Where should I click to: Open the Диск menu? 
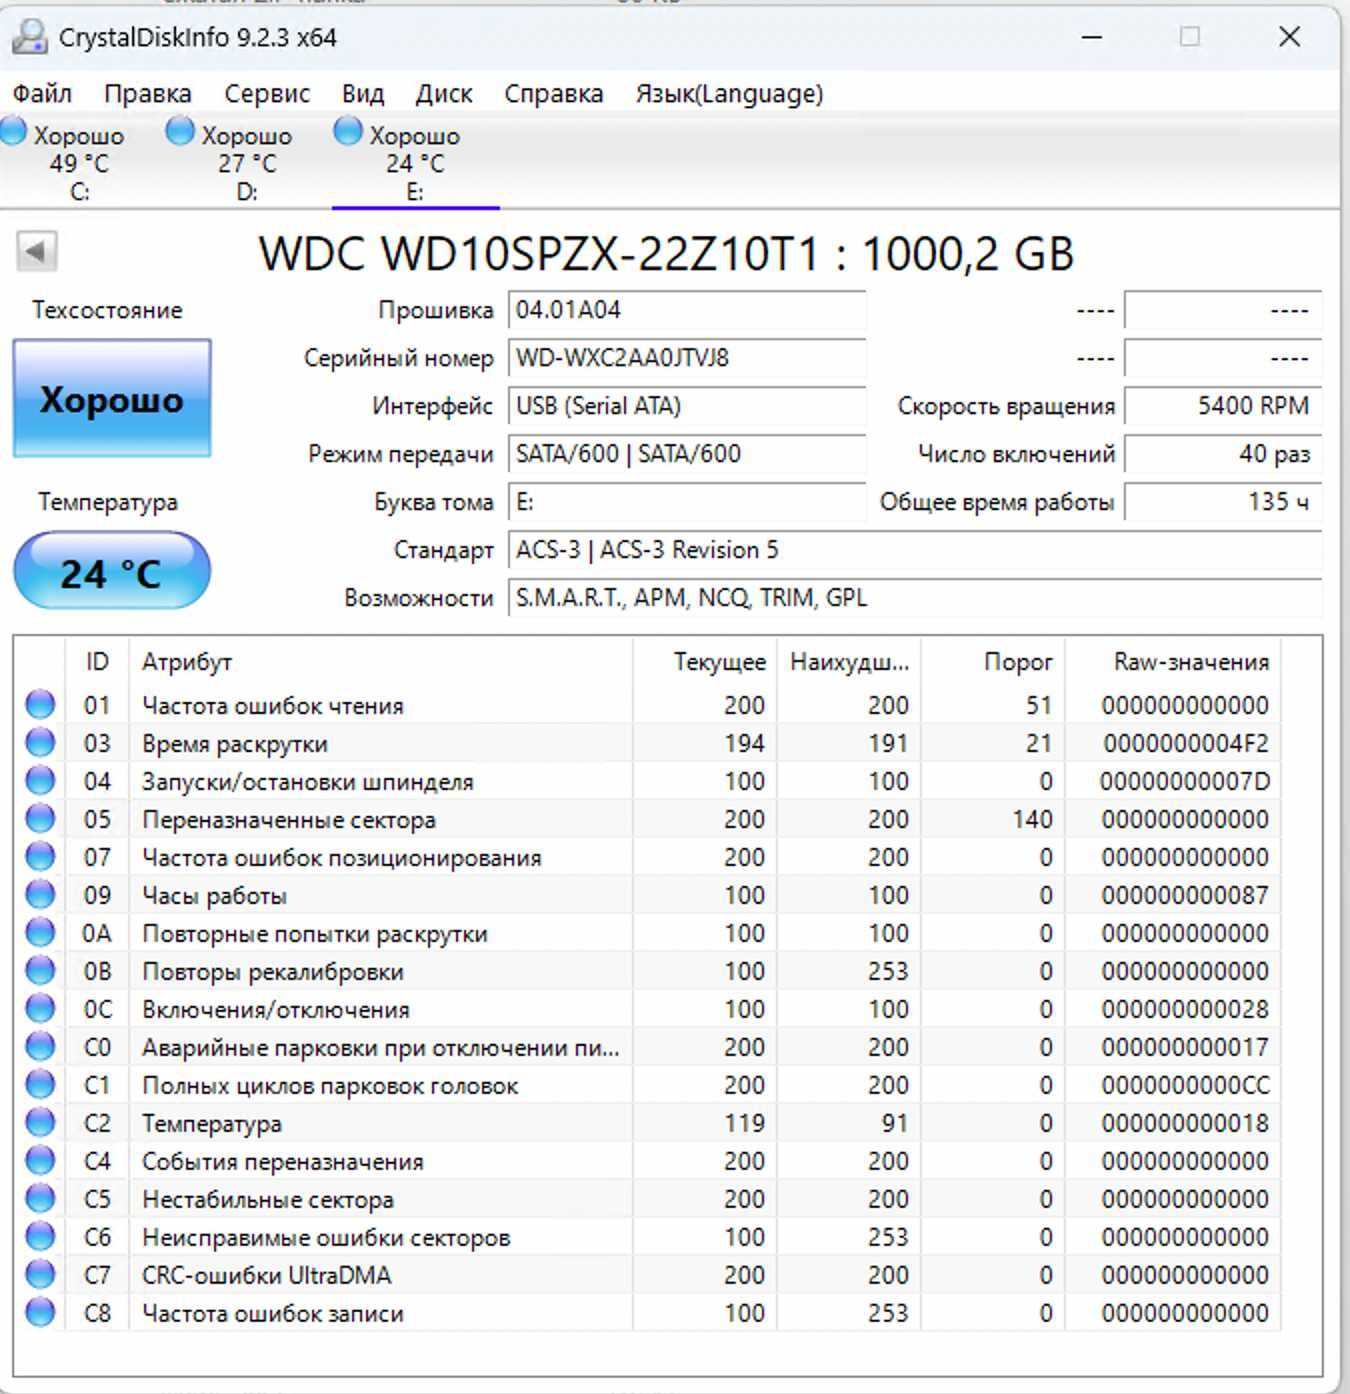pos(444,94)
